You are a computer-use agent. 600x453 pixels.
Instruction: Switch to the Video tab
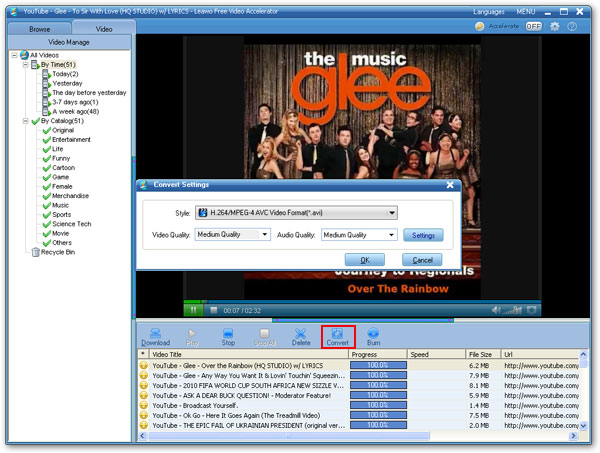(x=104, y=29)
